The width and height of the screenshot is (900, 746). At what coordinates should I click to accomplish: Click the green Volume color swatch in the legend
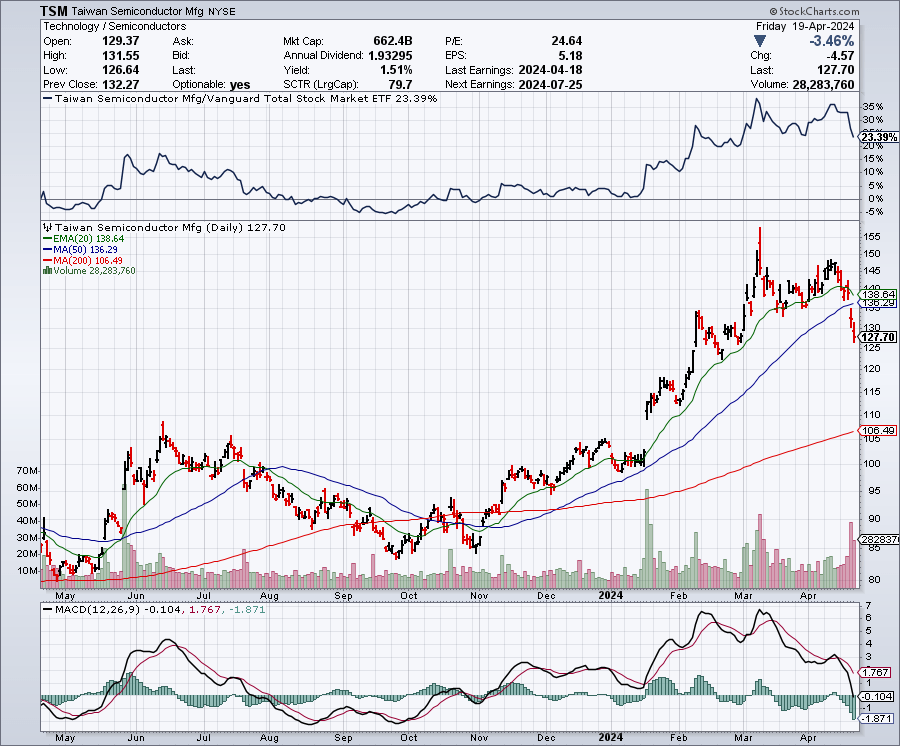coord(47,268)
